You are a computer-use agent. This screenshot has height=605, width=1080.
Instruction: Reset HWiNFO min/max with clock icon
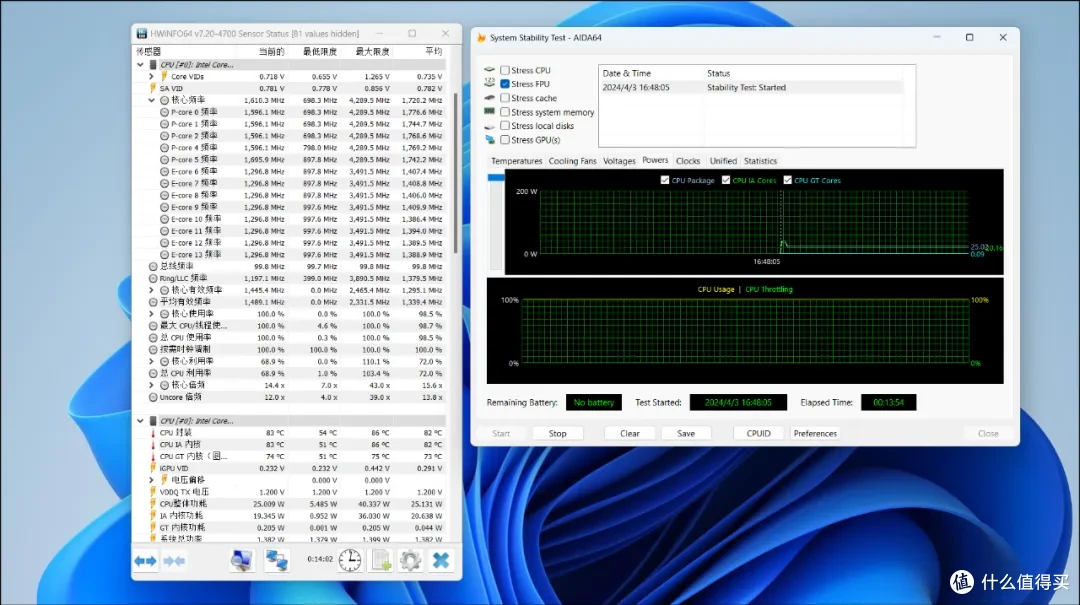point(350,560)
